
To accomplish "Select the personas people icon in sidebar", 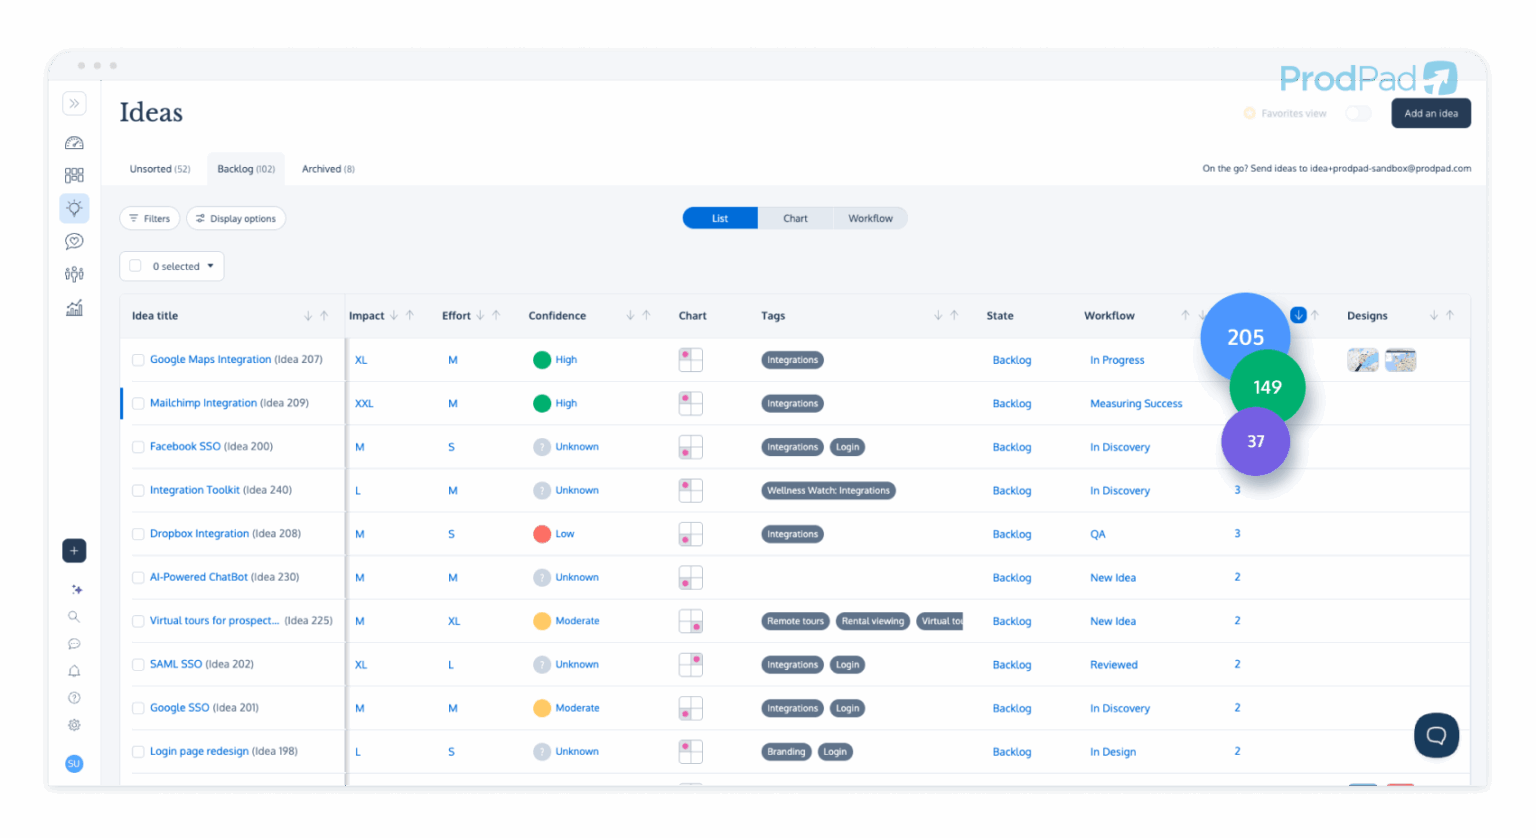I will pos(74,273).
